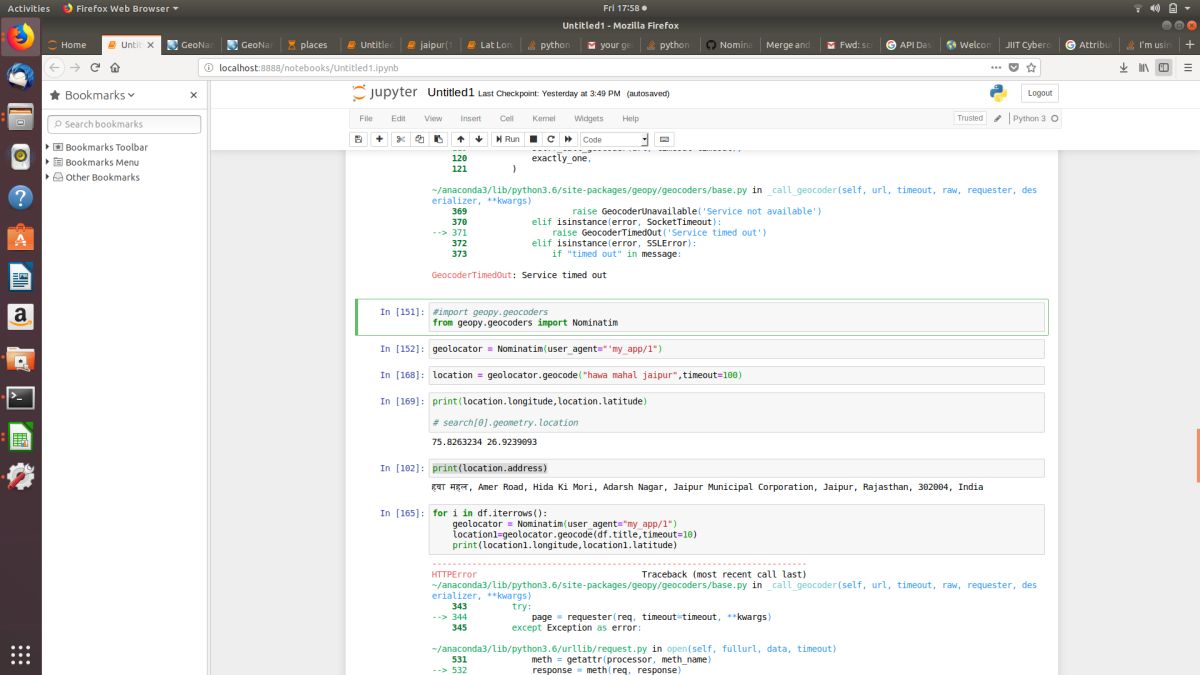Click the Python logo beside Logout
The image size is (1200, 675).
998,93
